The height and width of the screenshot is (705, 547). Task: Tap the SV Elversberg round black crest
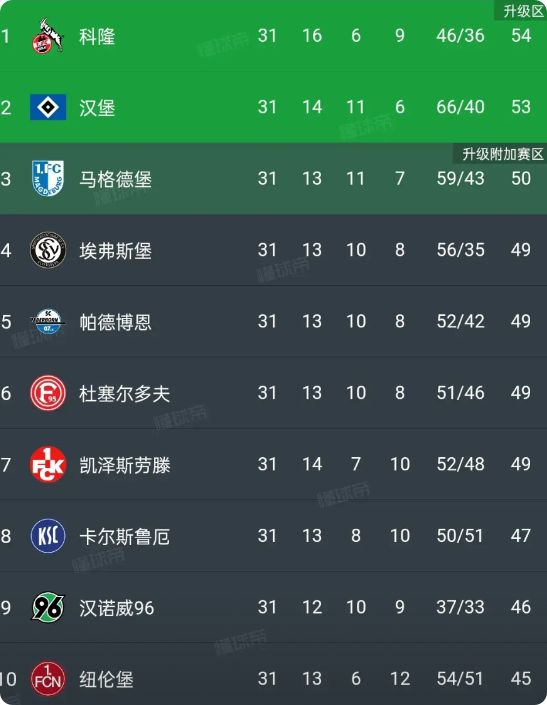[48, 250]
